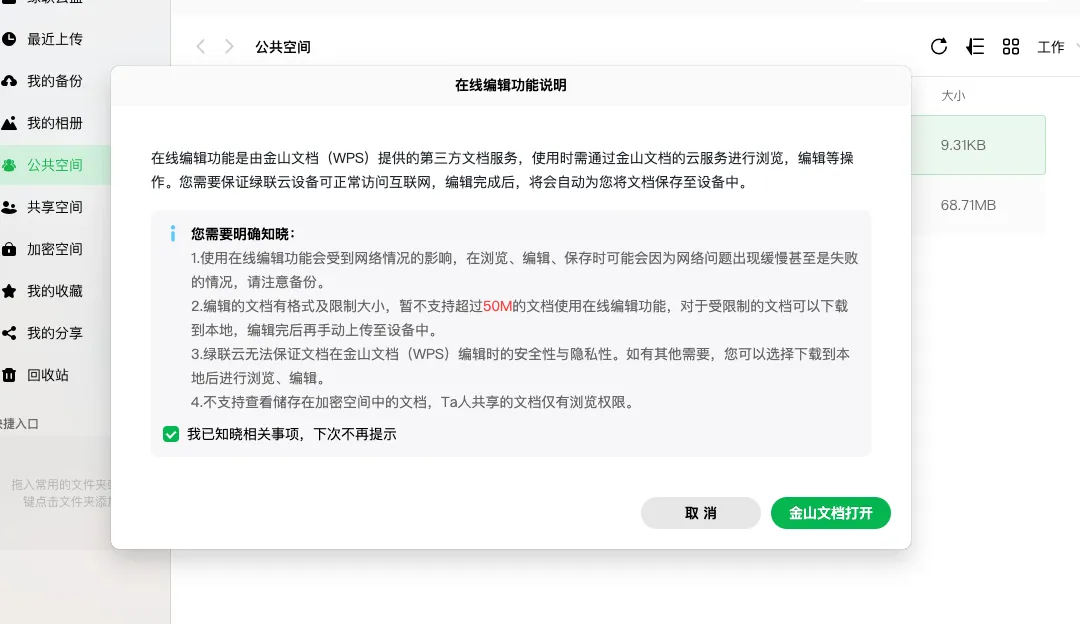Click the 回收站 trash icon
The height and width of the screenshot is (624, 1080).
click(x=9, y=375)
